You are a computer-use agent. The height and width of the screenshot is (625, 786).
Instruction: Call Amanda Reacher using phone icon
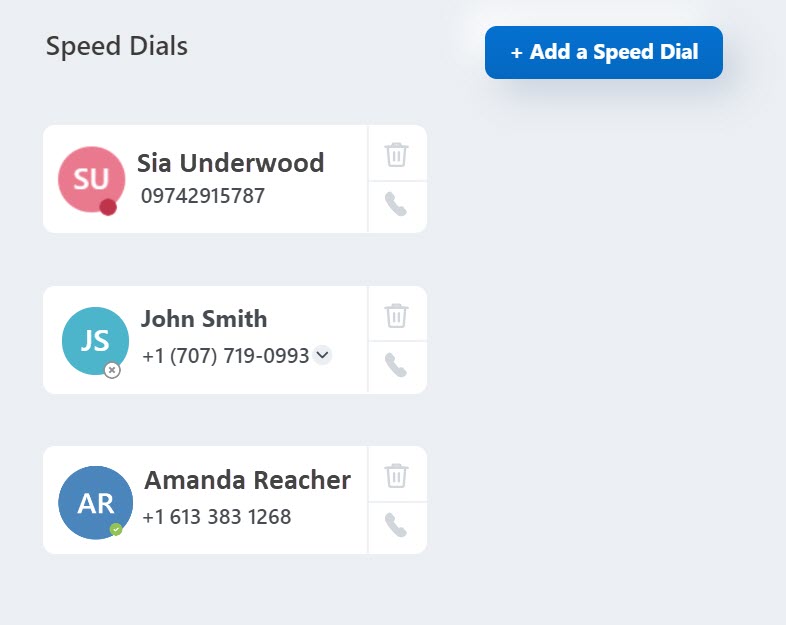coord(397,526)
